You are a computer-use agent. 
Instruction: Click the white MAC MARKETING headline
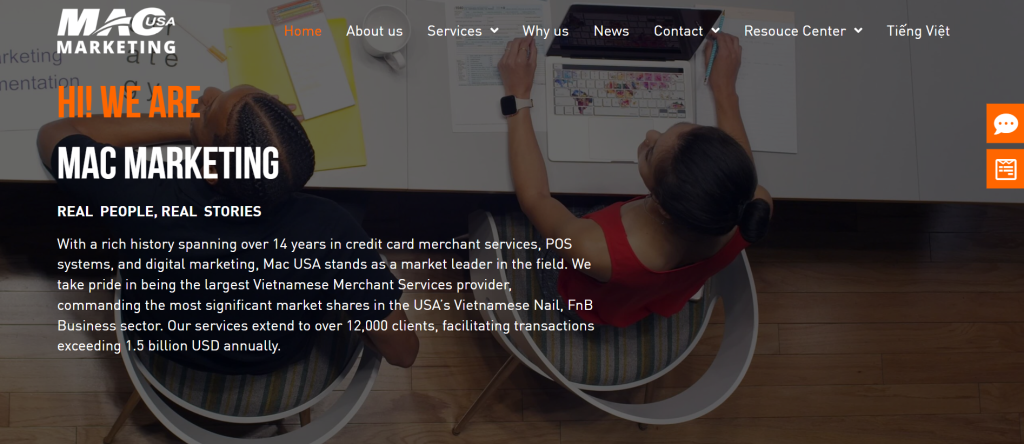[x=168, y=163]
